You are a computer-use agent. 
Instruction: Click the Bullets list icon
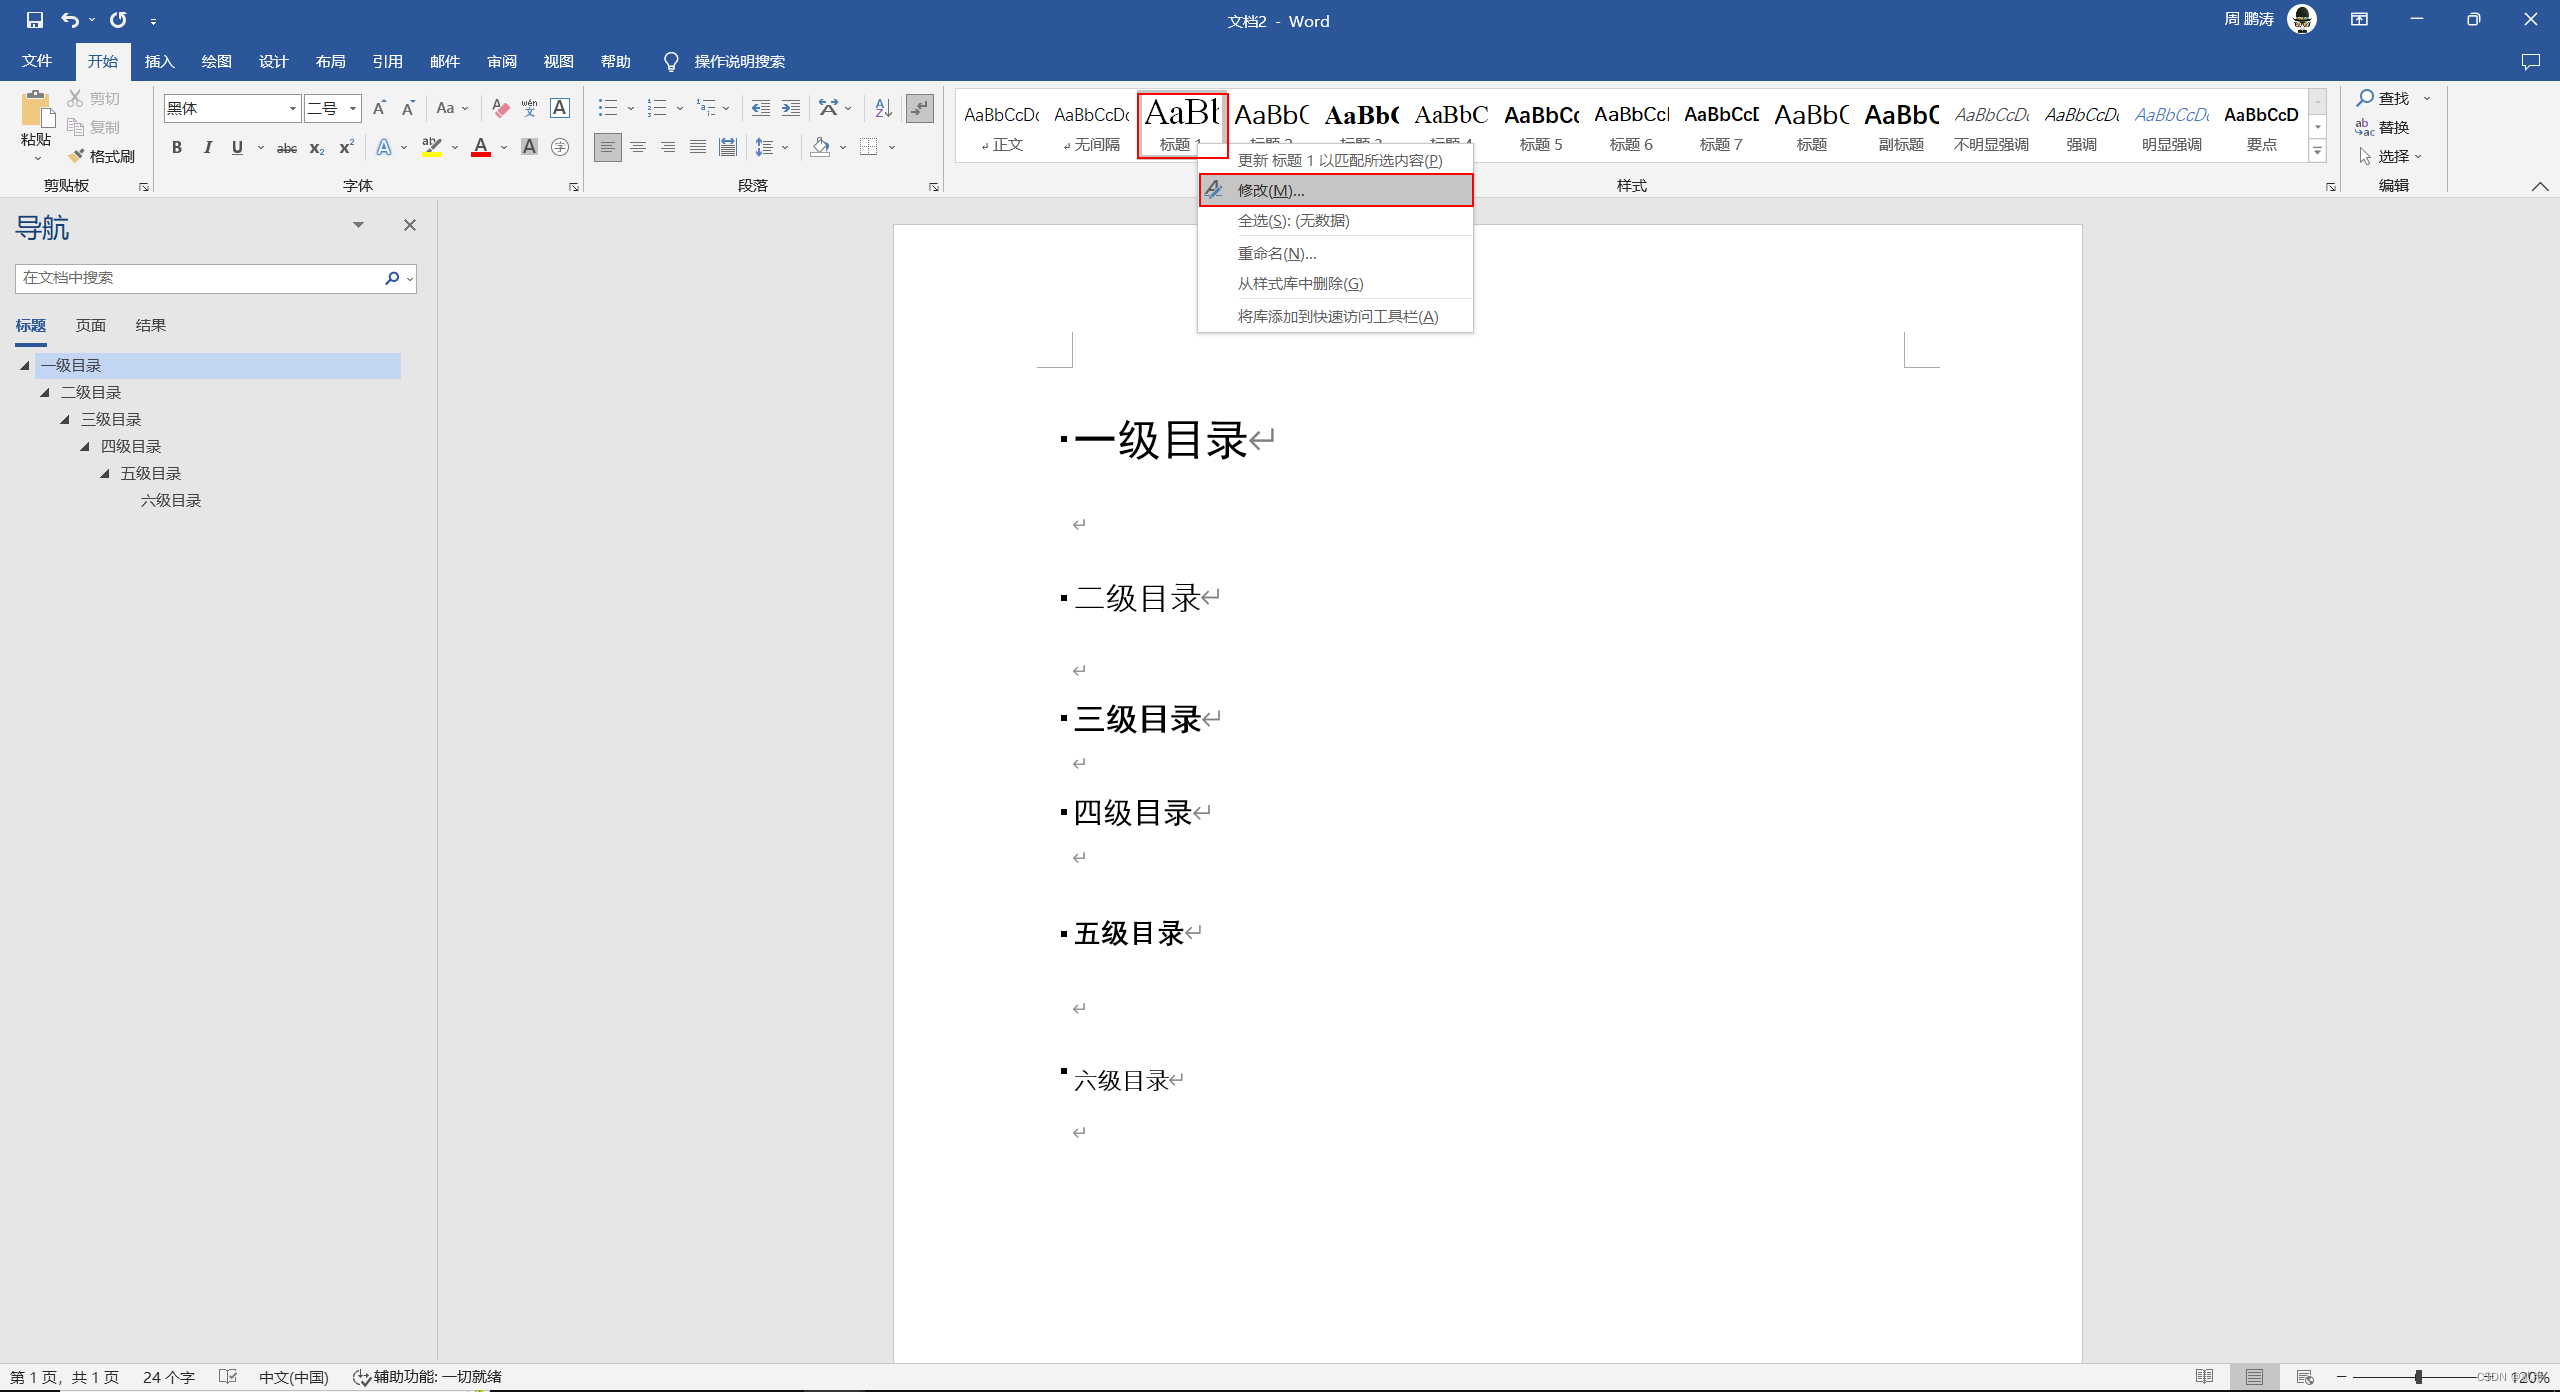607,108
